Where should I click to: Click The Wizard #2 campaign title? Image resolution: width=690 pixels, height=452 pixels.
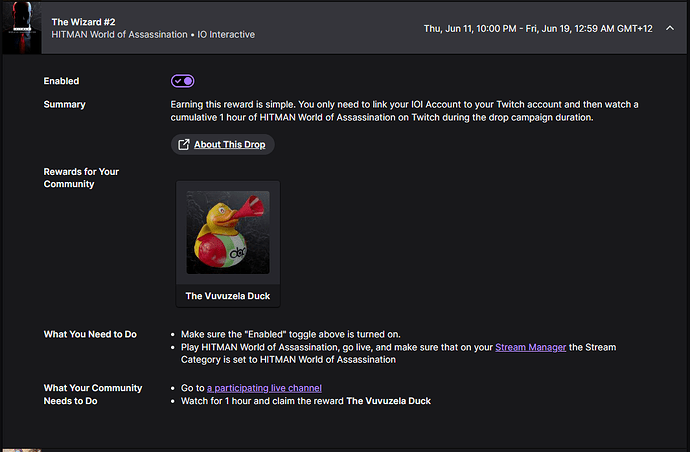(x=83, y=22)
